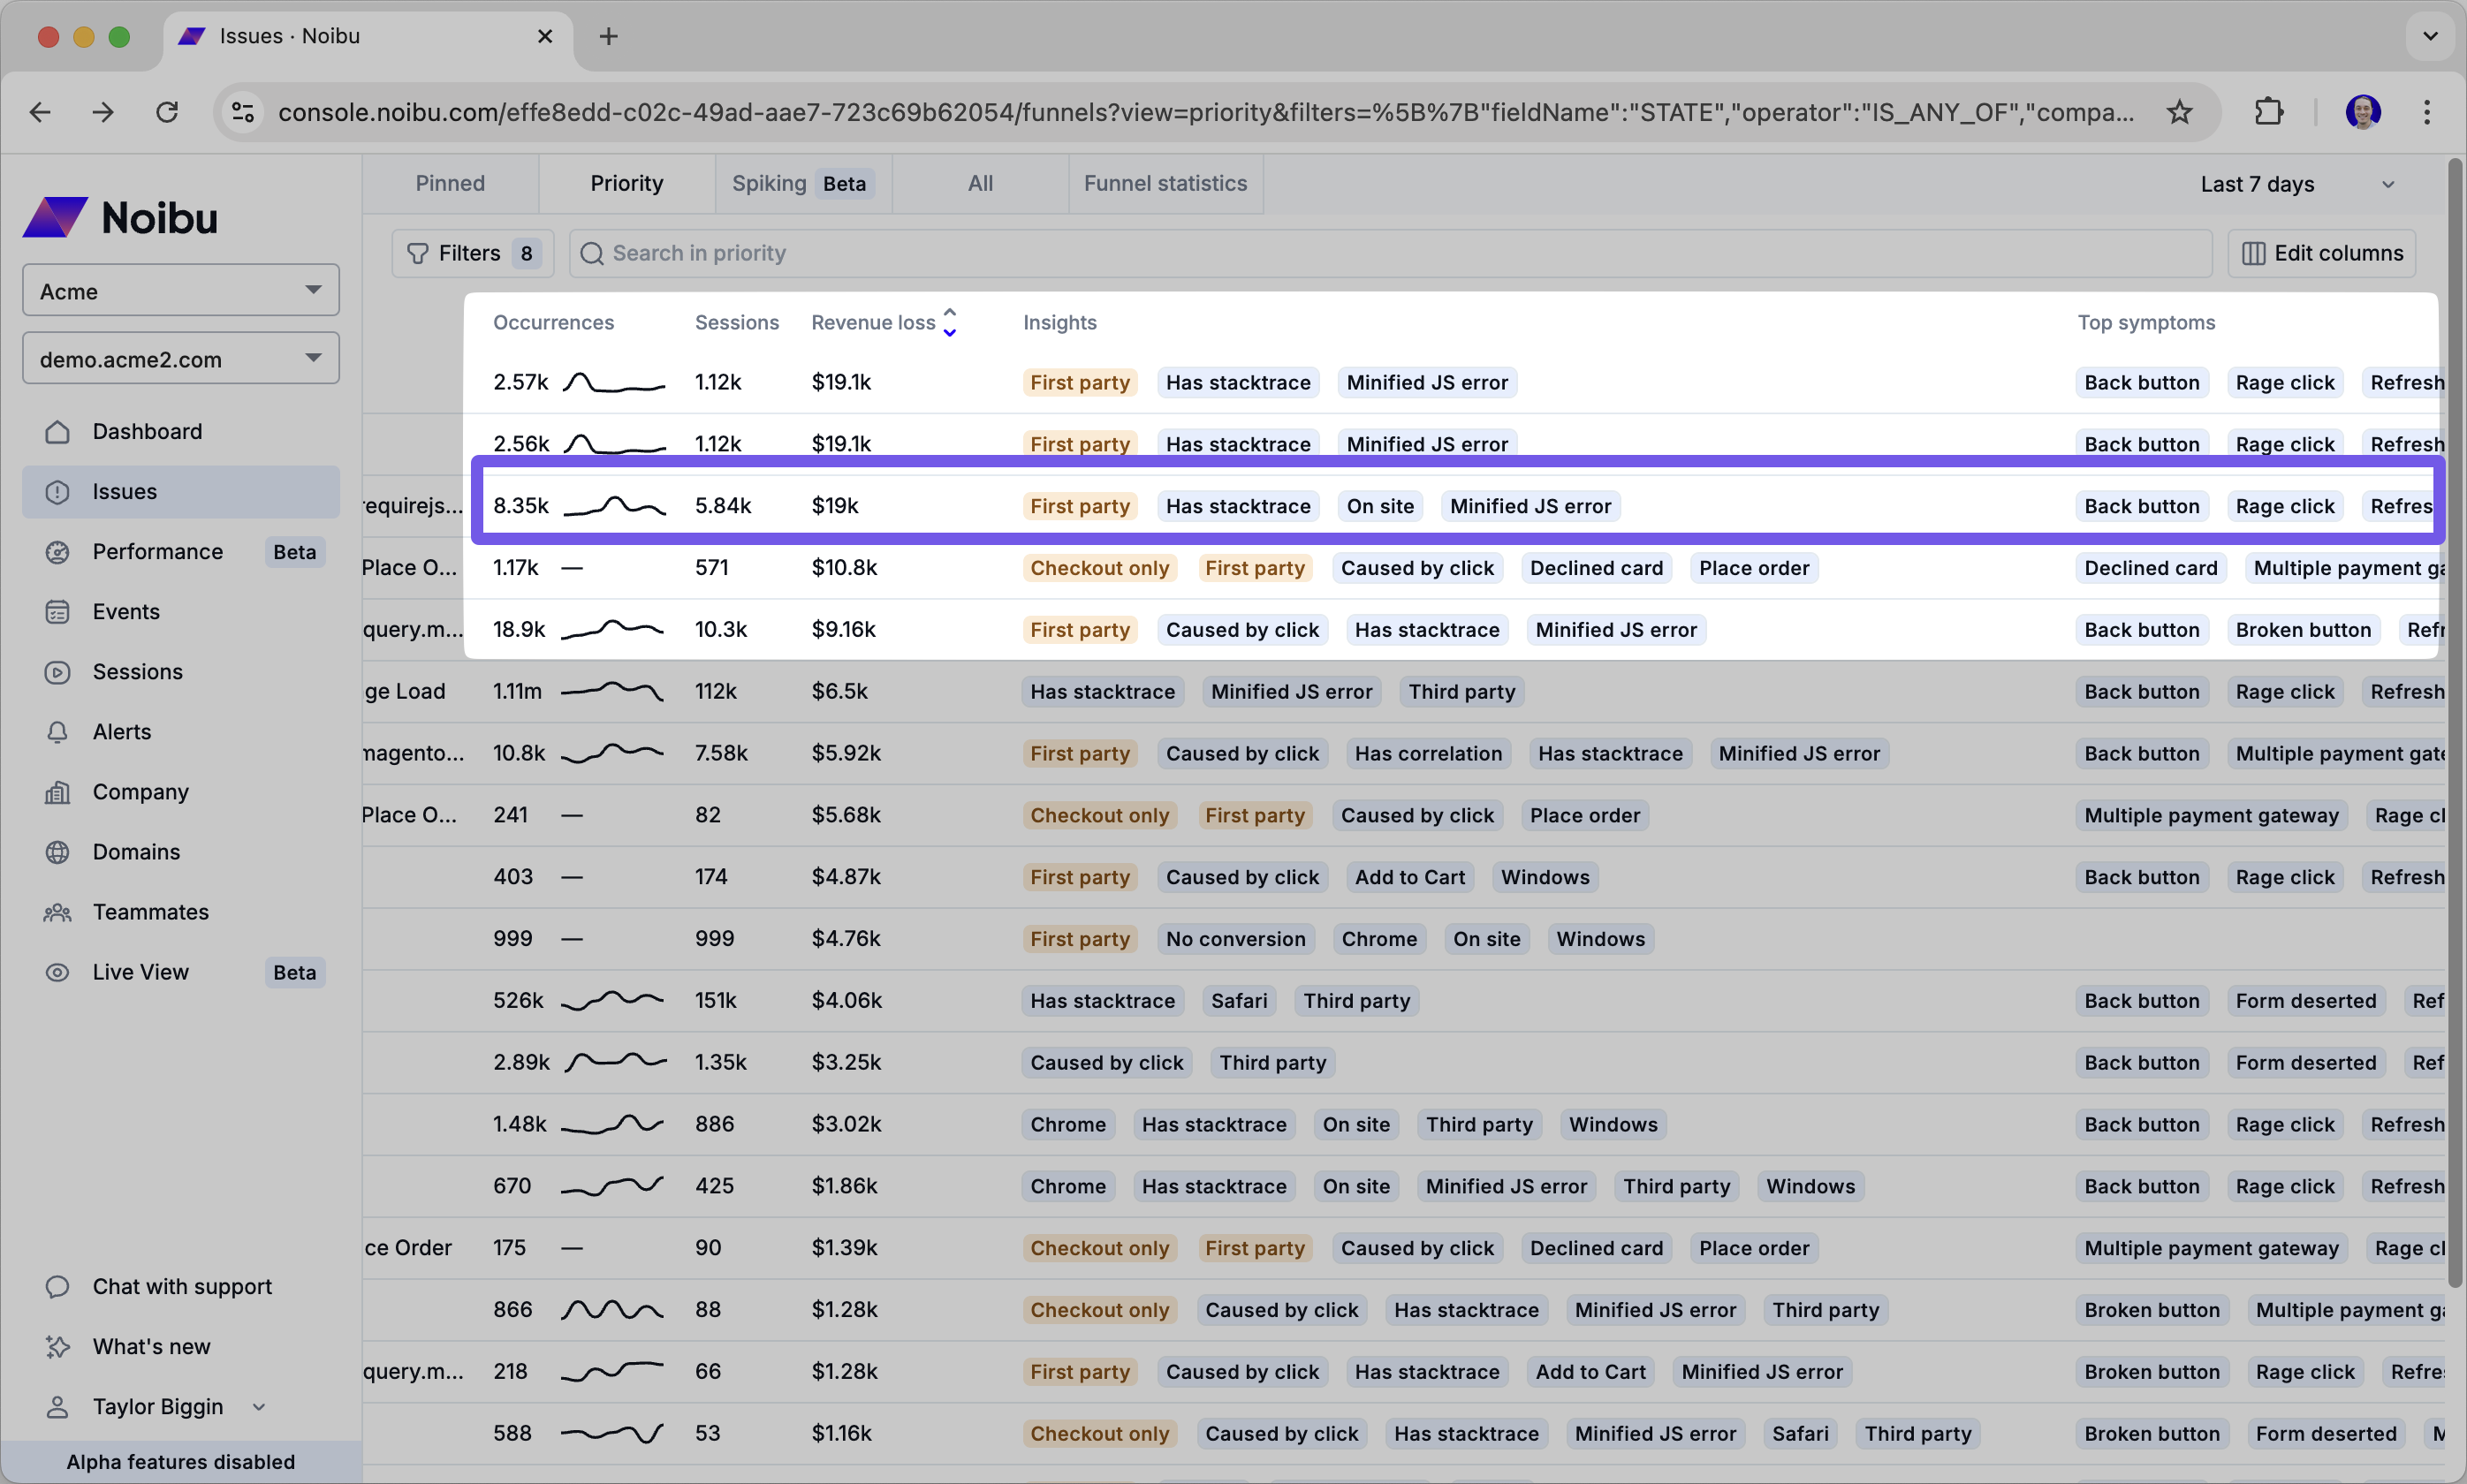This screenshot has width=2467, height=1484.
Task: Focus the Search in priority field
Action: click(1390, 253)
